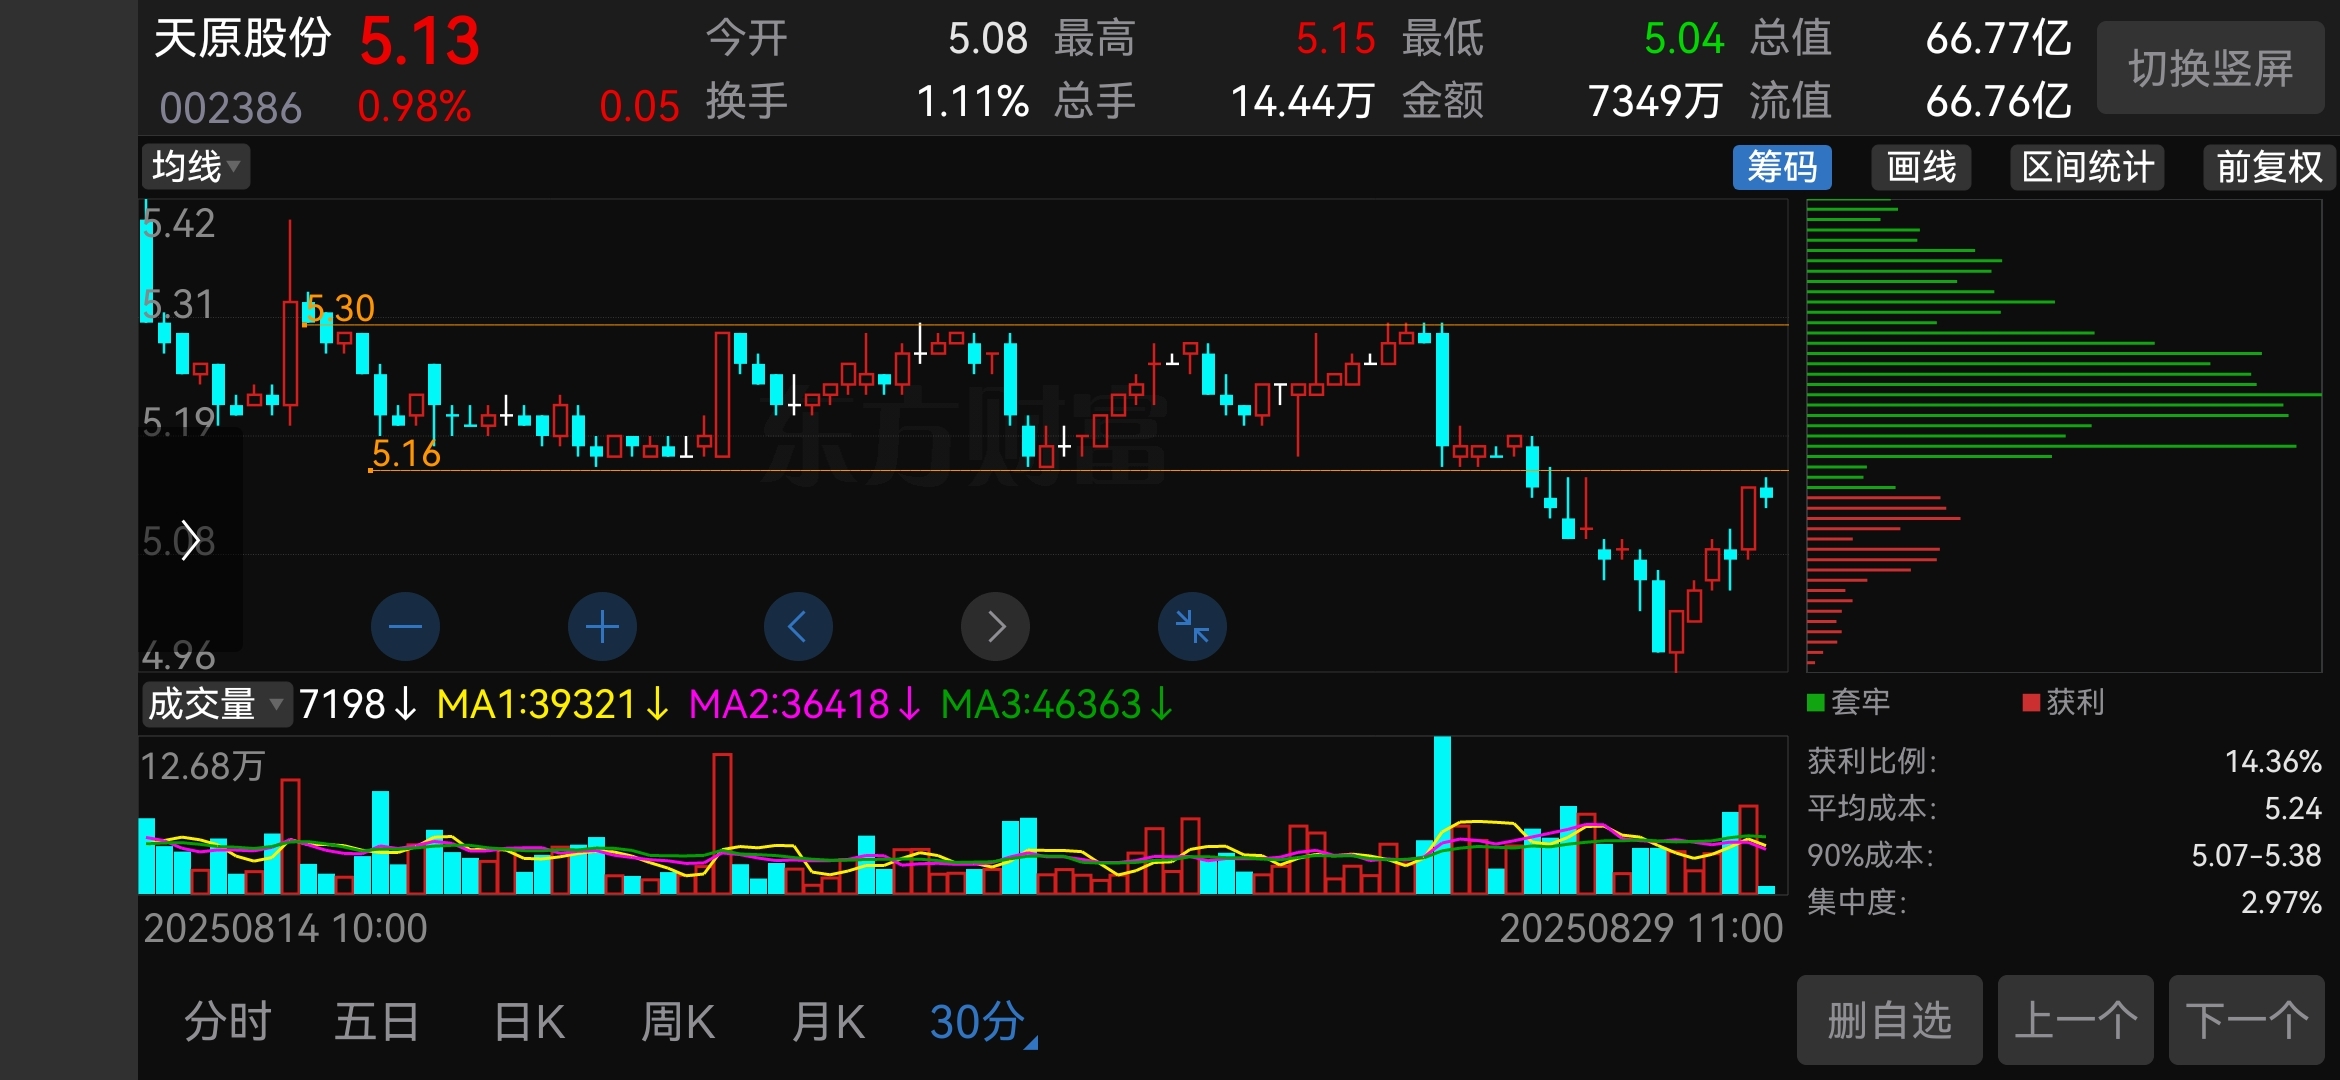
Task: Switch to the 月K tab
Action: point(828,1022)
